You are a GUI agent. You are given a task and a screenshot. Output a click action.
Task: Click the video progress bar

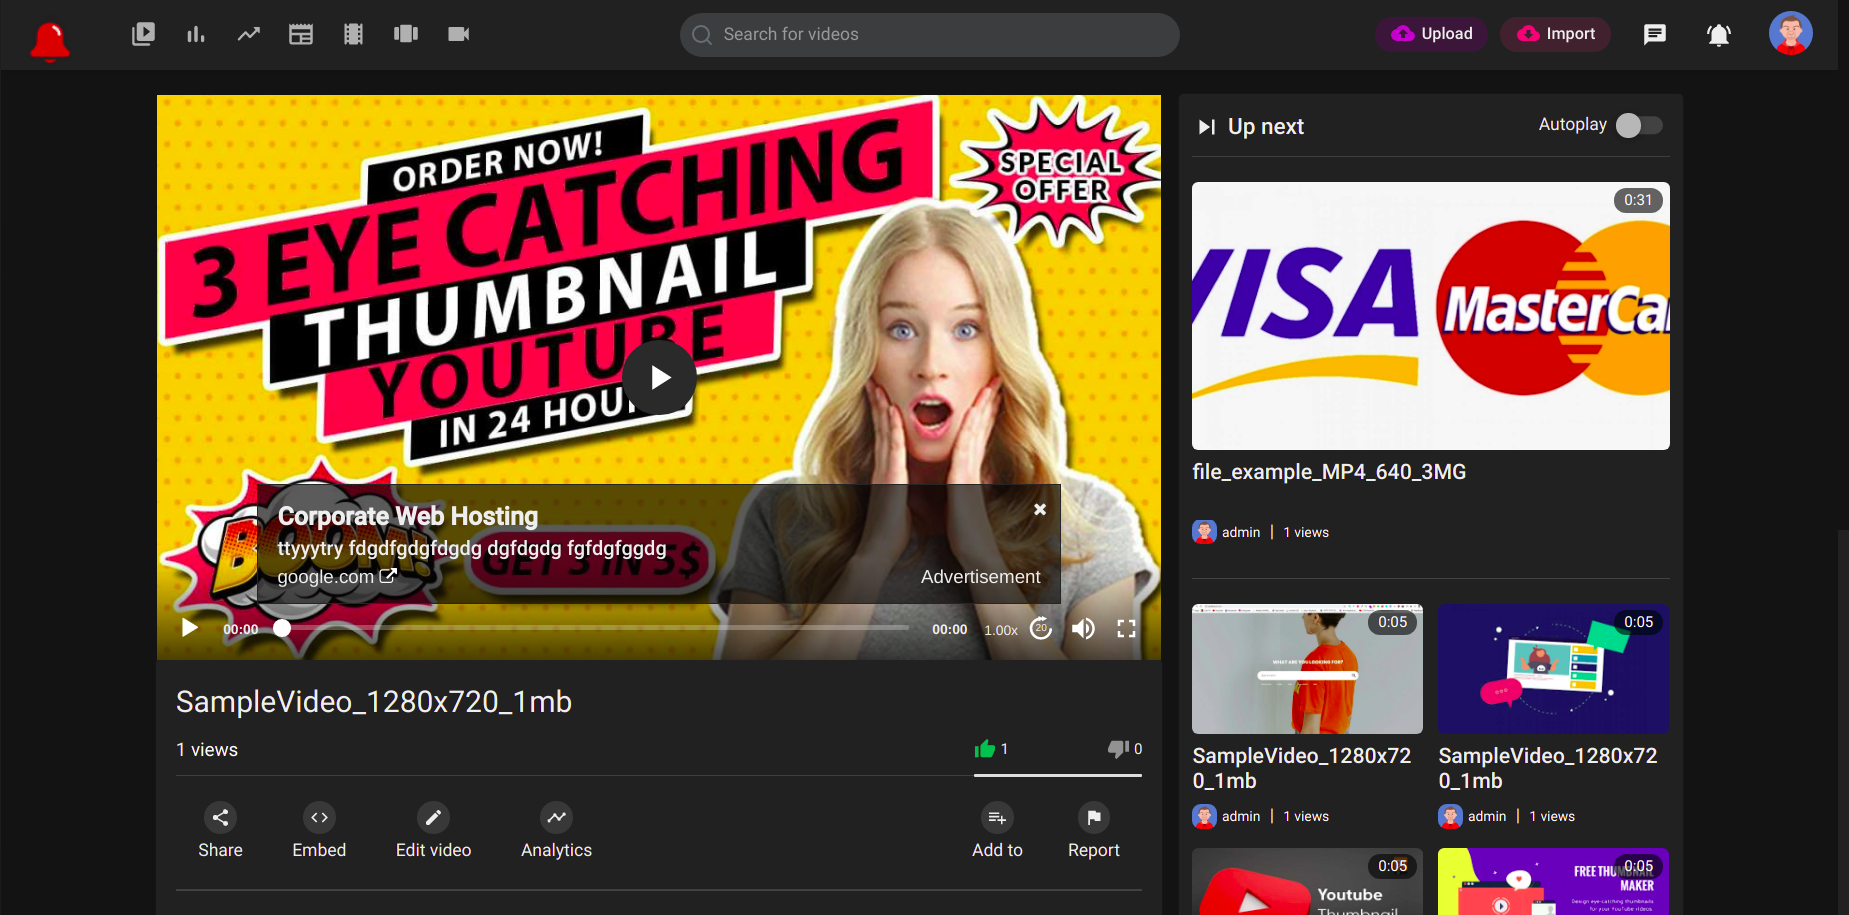[596, 628]
